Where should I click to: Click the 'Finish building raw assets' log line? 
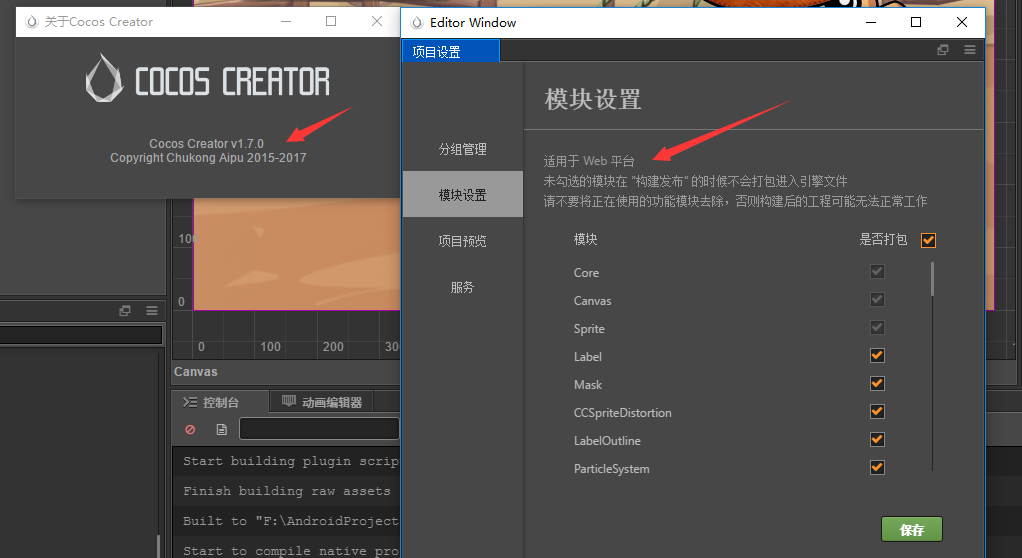(x=287, y=491)
